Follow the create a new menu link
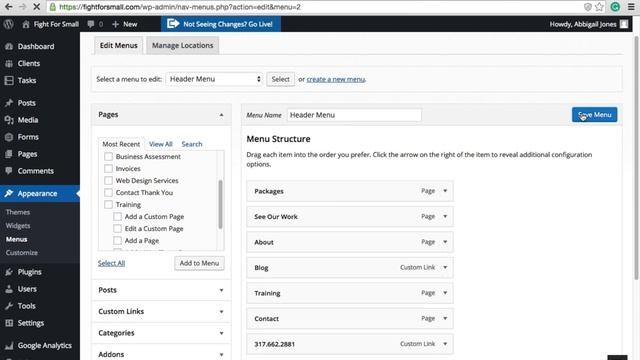The width and height of the screenshot is (640, 360). click(x=336, y=79)
